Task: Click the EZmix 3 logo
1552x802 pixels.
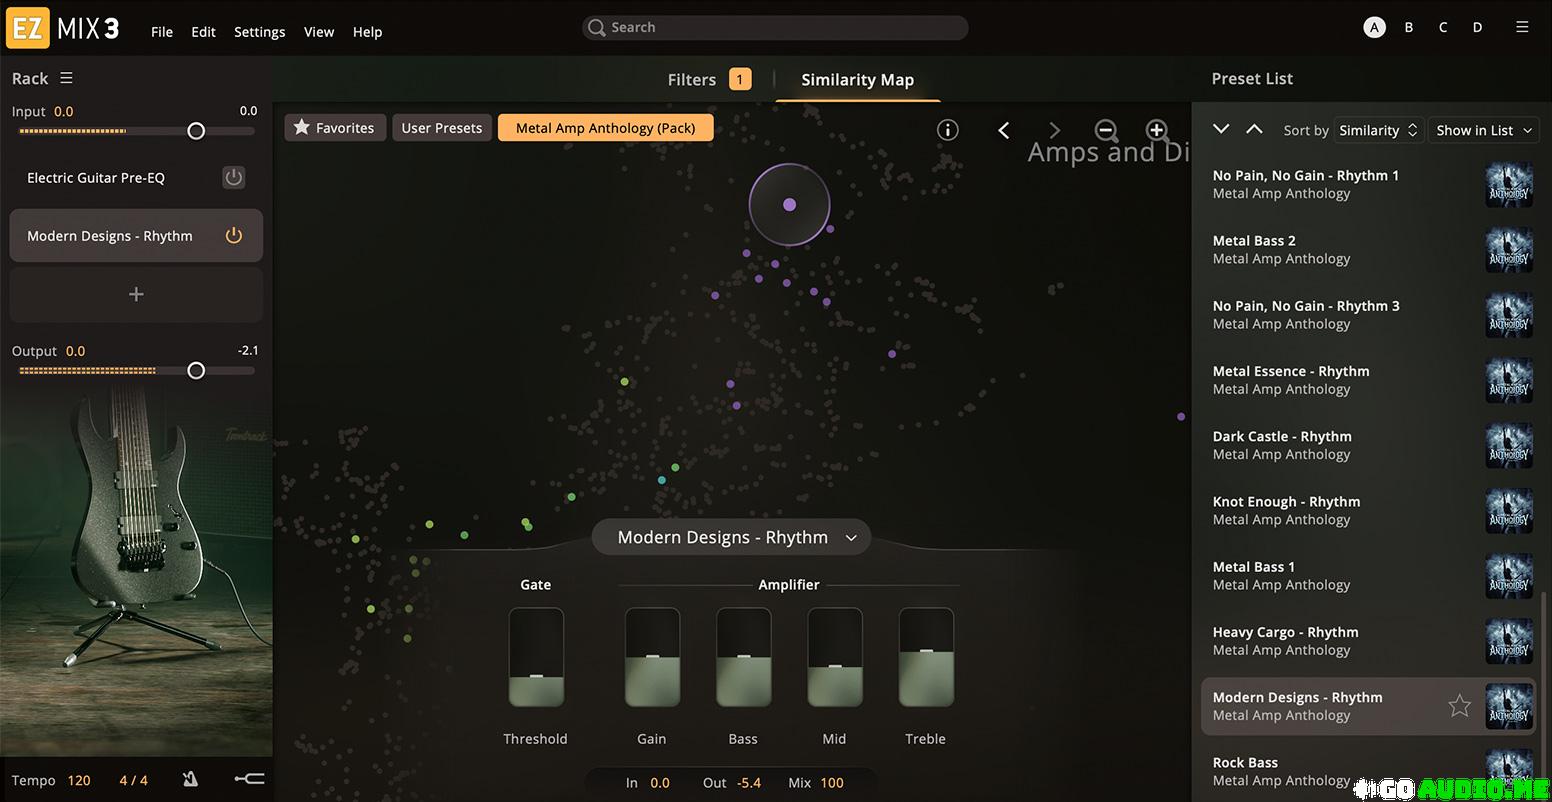Action: (64, 29)
